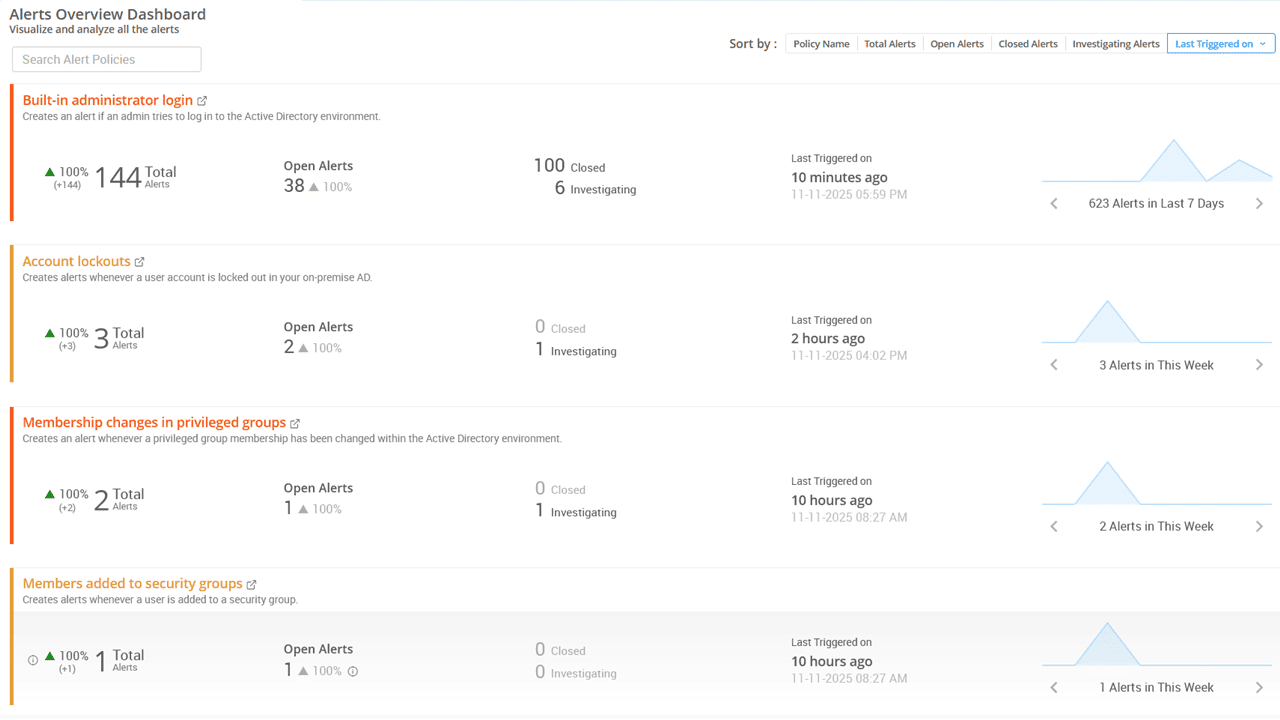
Task: Sort alerts by Policy Name
Action: point(821,43)
